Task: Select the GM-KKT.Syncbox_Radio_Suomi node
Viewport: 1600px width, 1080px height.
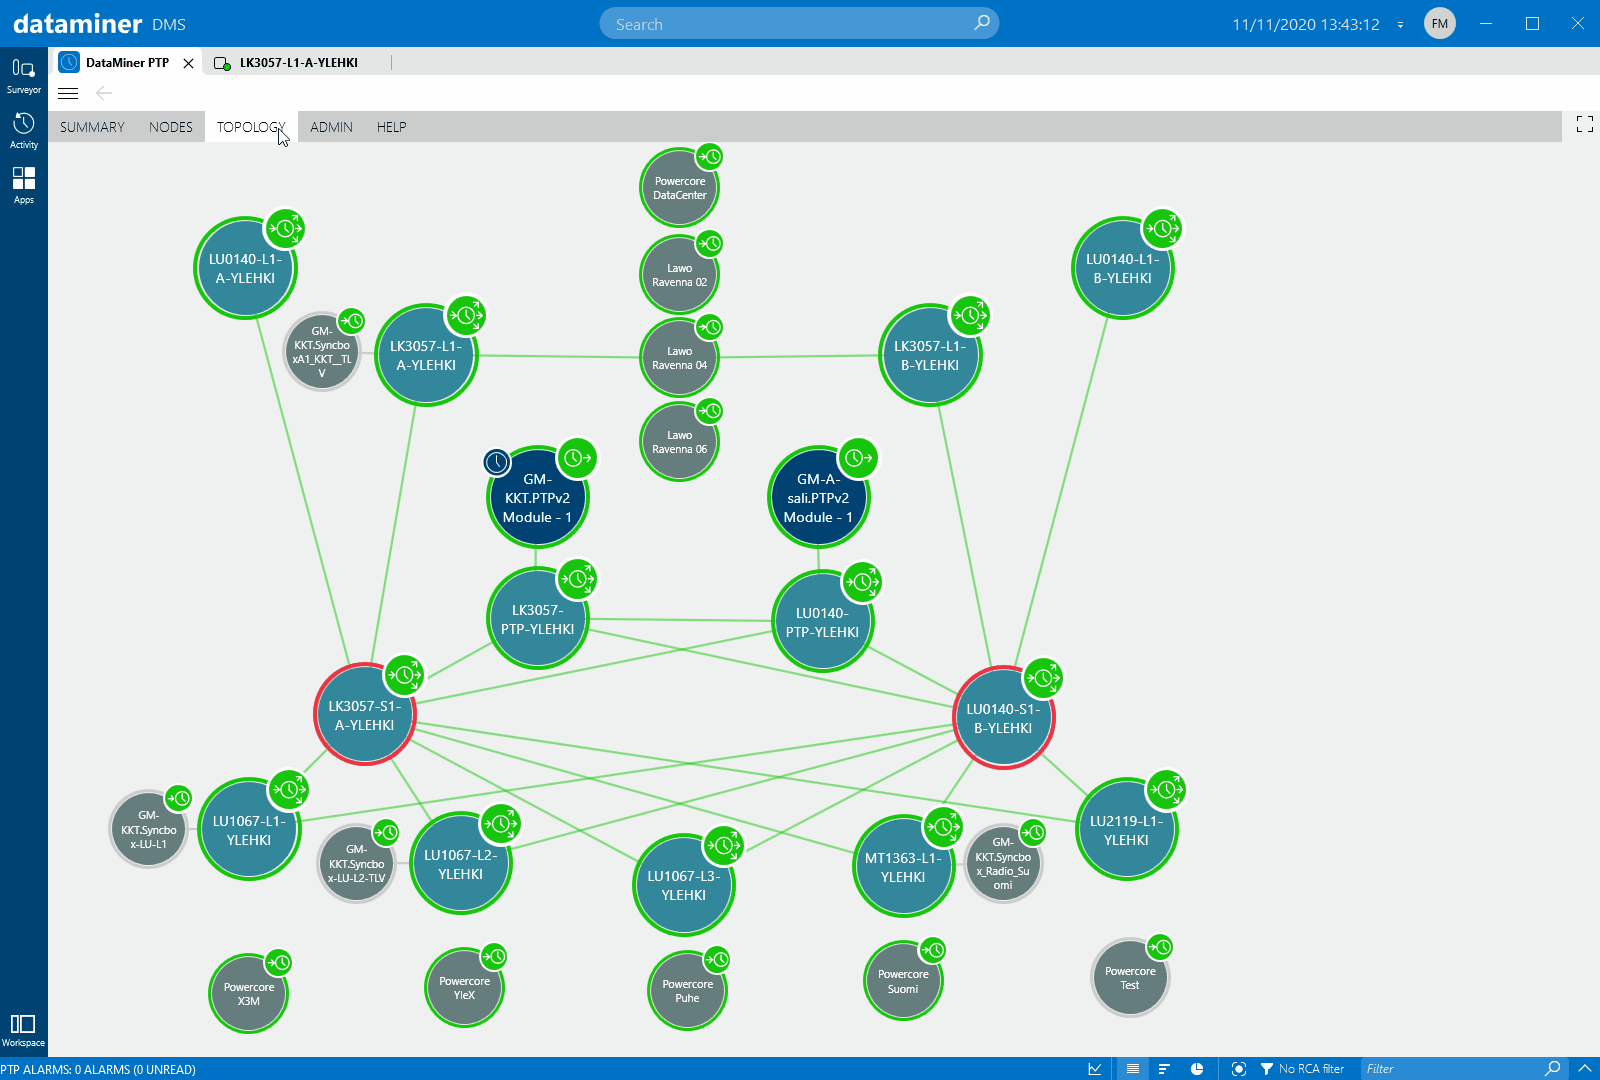Action: coord(1003,864)
